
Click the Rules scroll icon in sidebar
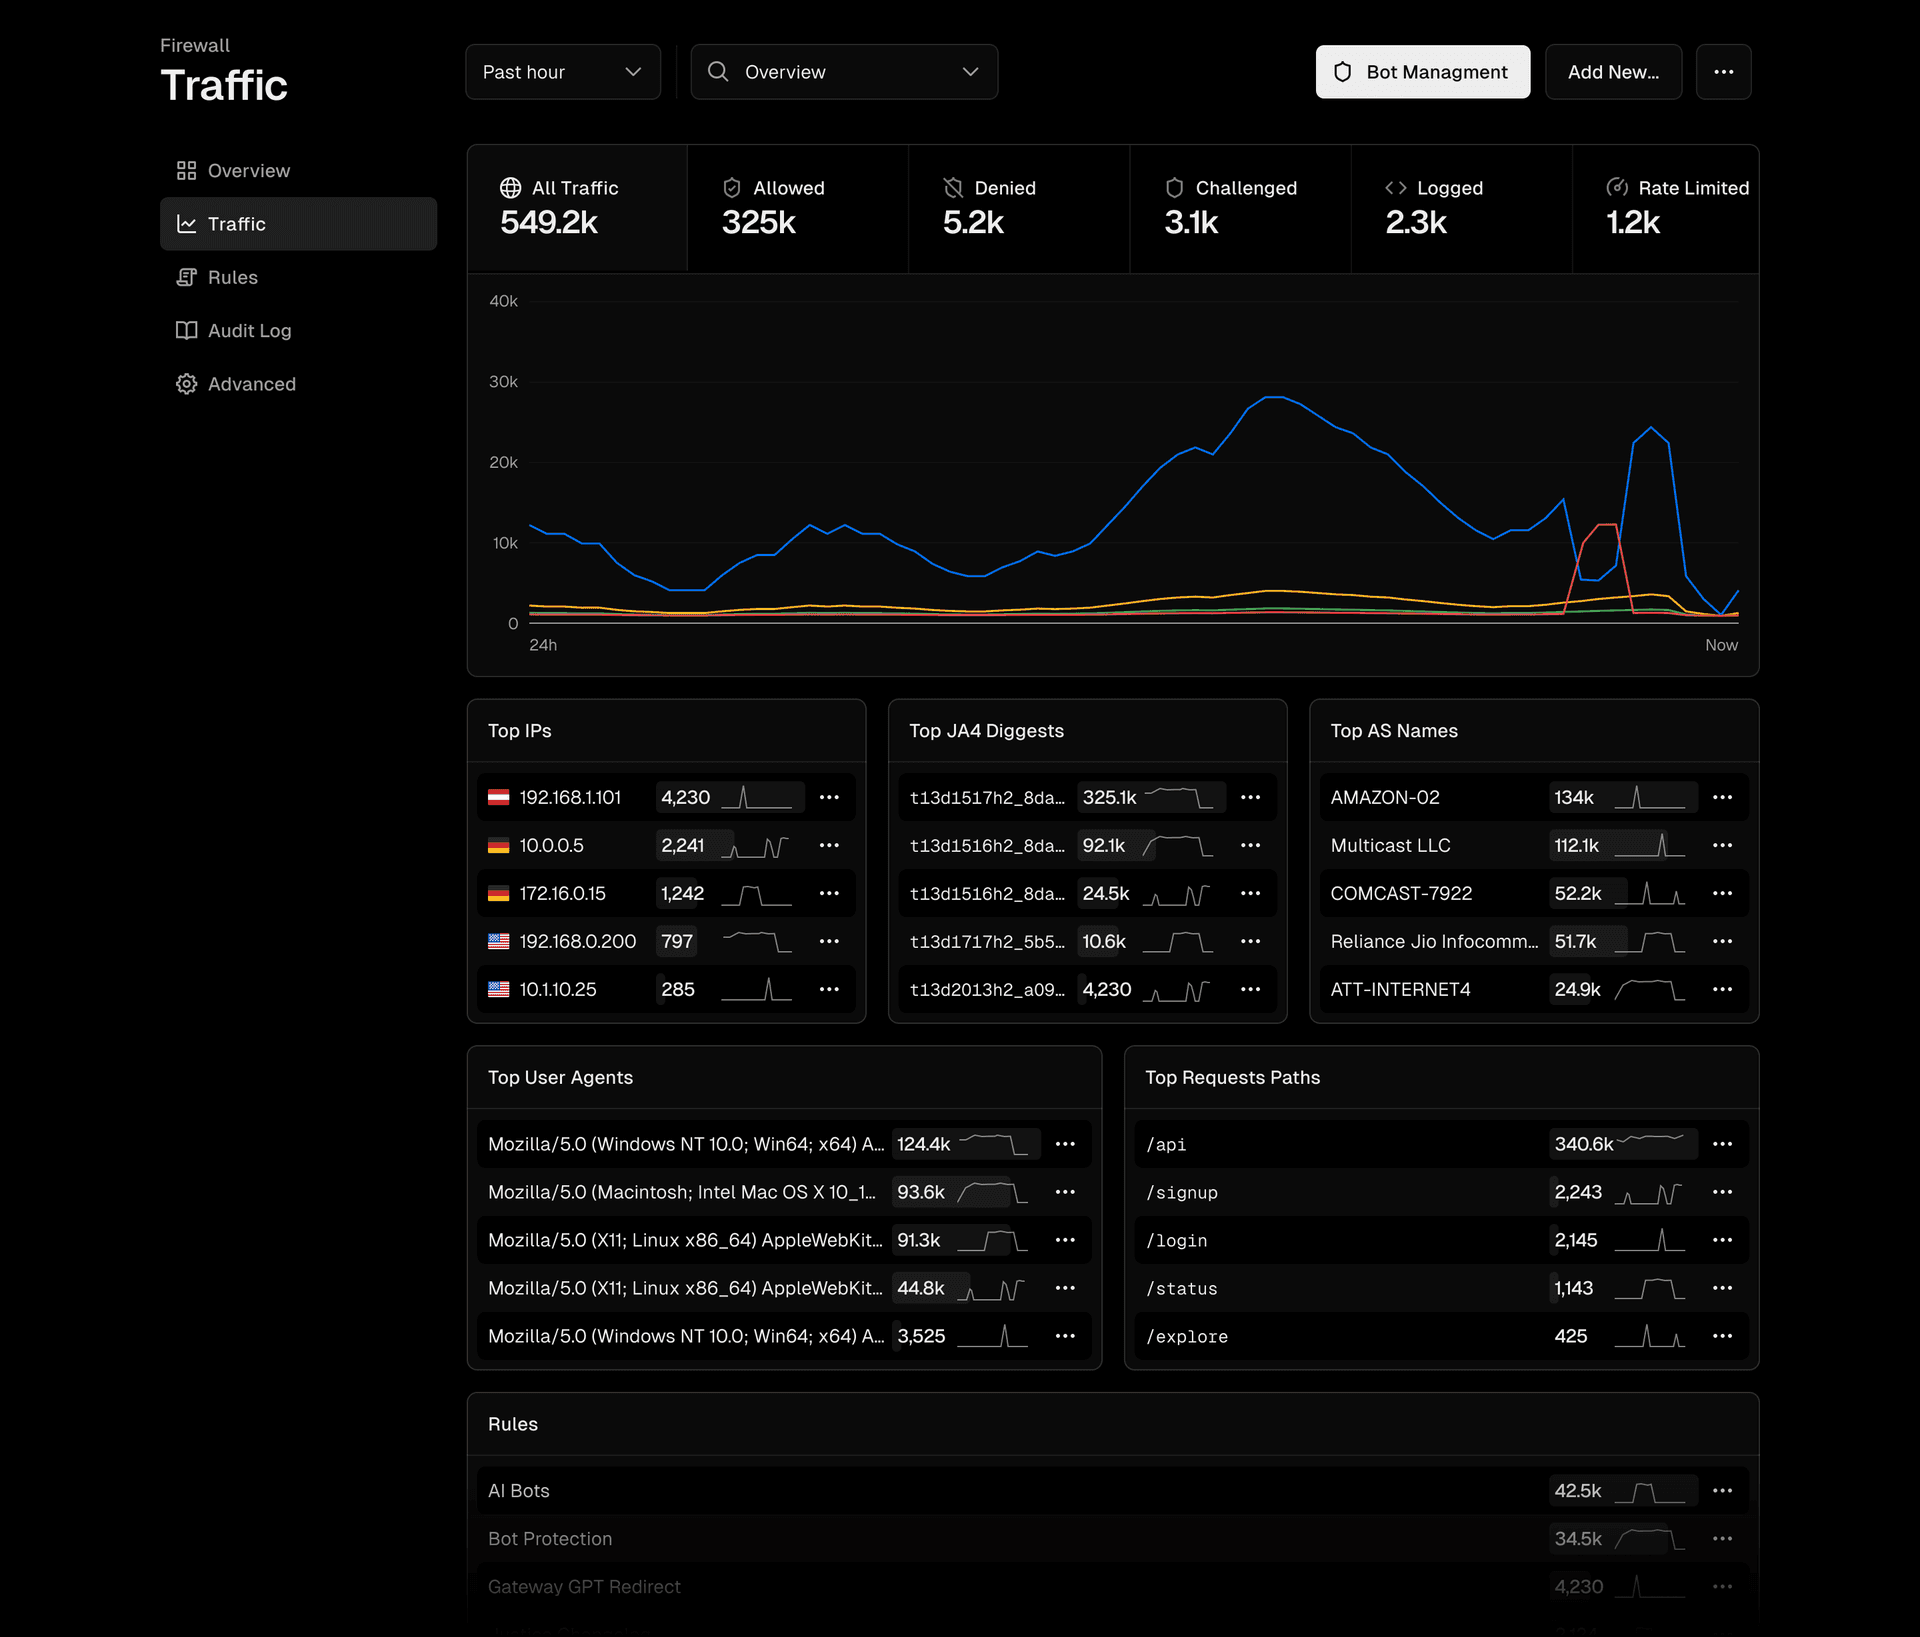[x=186, y=277]
